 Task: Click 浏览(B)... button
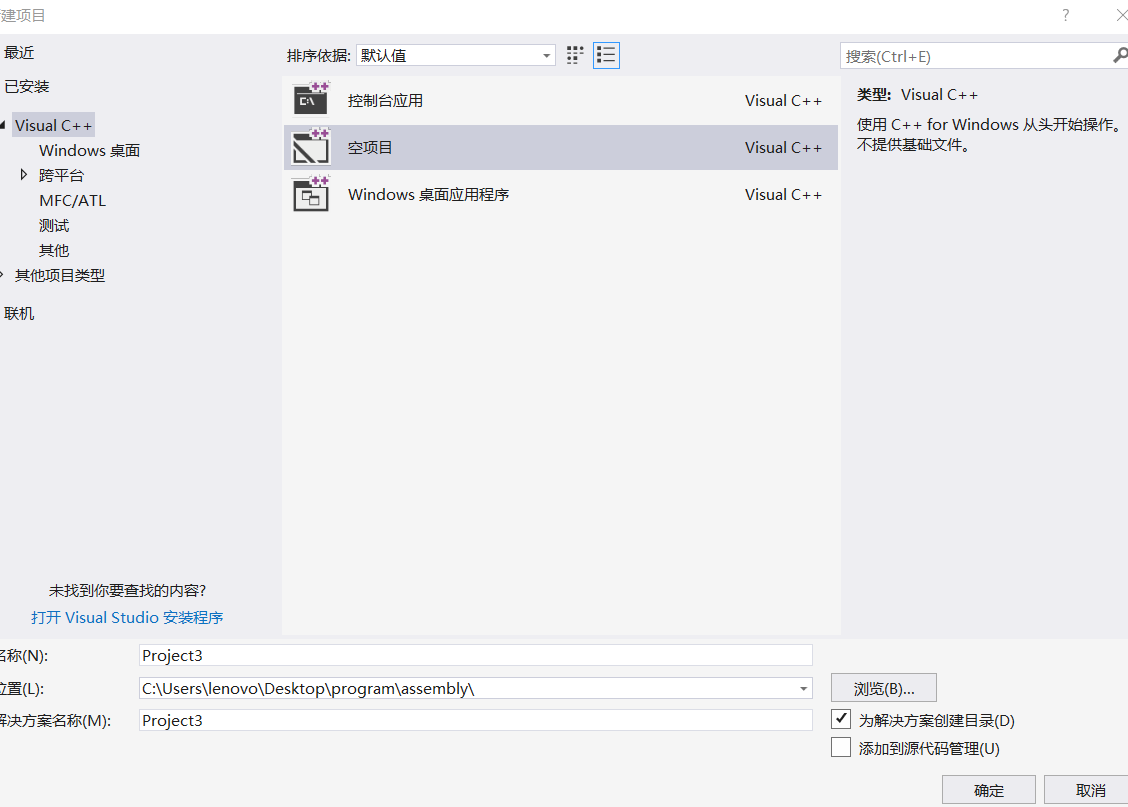pos(883,688)
